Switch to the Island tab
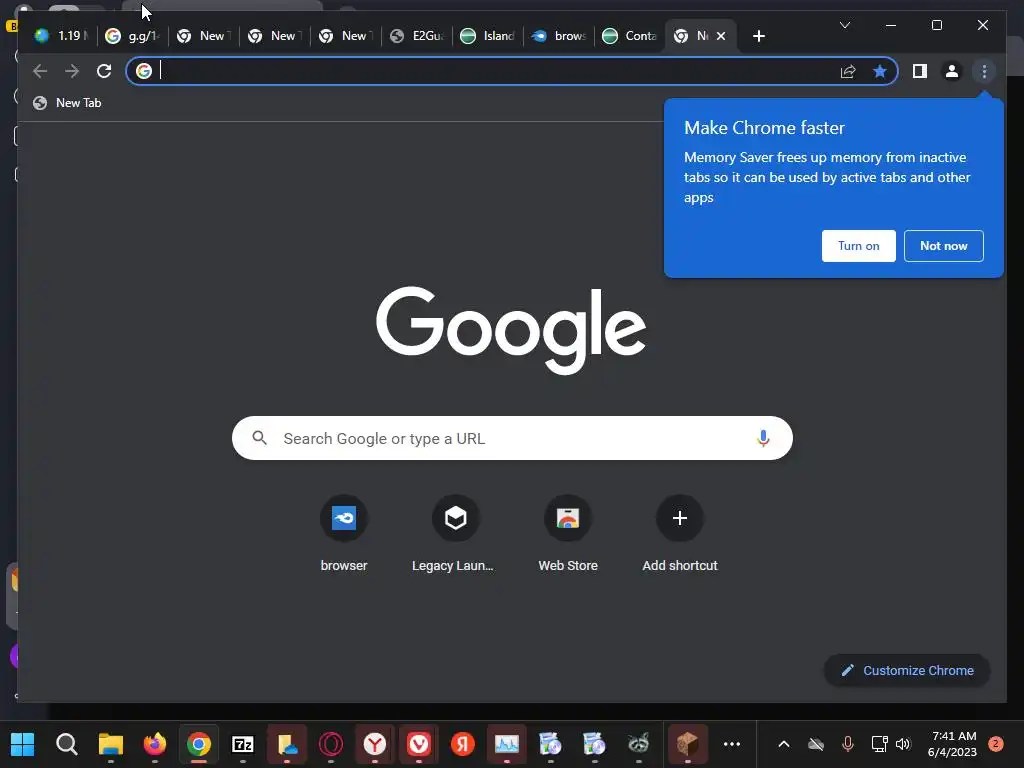Viewport: 1024px width, 768px height. click(488, 36)
